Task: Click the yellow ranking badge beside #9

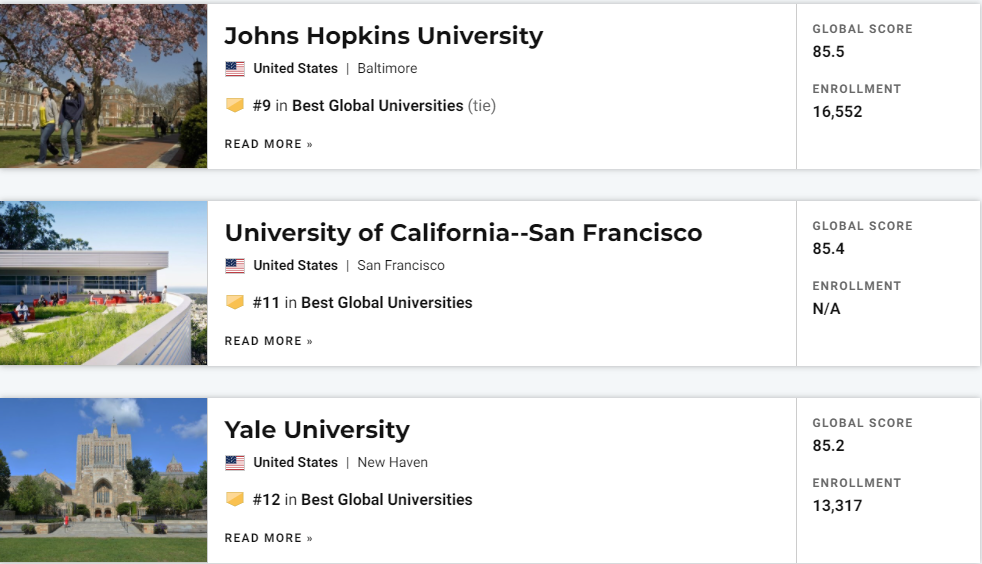Action: pos(235,105)
